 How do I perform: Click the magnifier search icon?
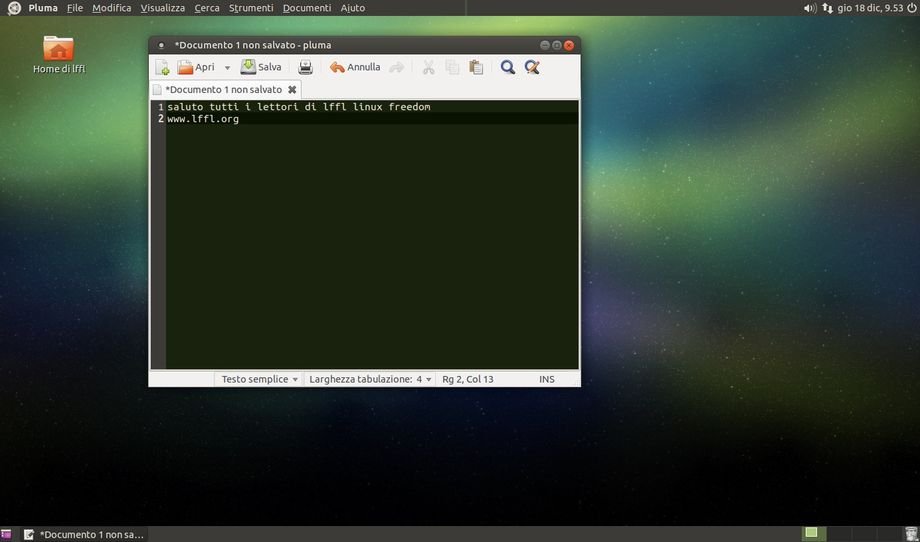508,68
